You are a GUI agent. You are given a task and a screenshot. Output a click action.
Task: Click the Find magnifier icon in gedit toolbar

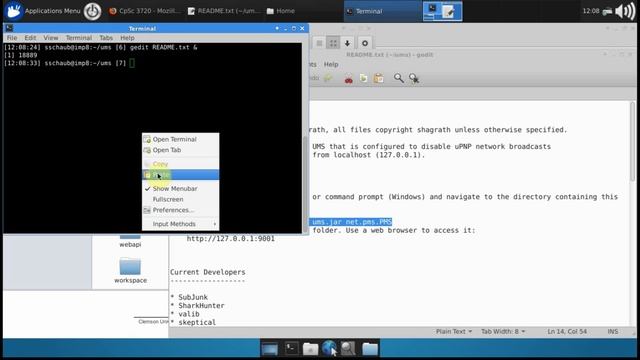[399, 78]
